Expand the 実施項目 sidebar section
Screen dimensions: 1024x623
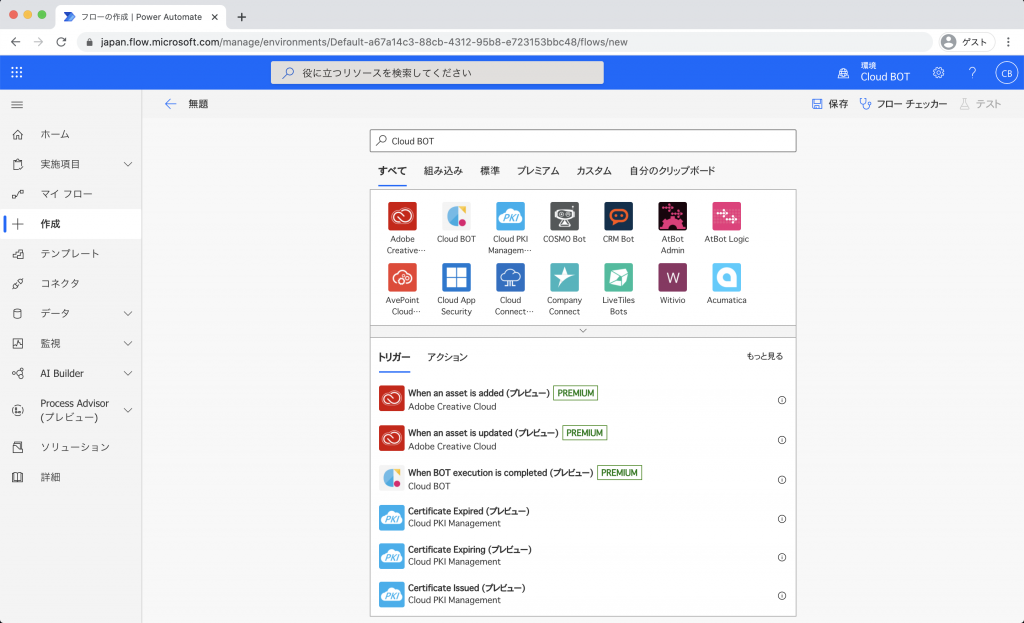(128, 165)
